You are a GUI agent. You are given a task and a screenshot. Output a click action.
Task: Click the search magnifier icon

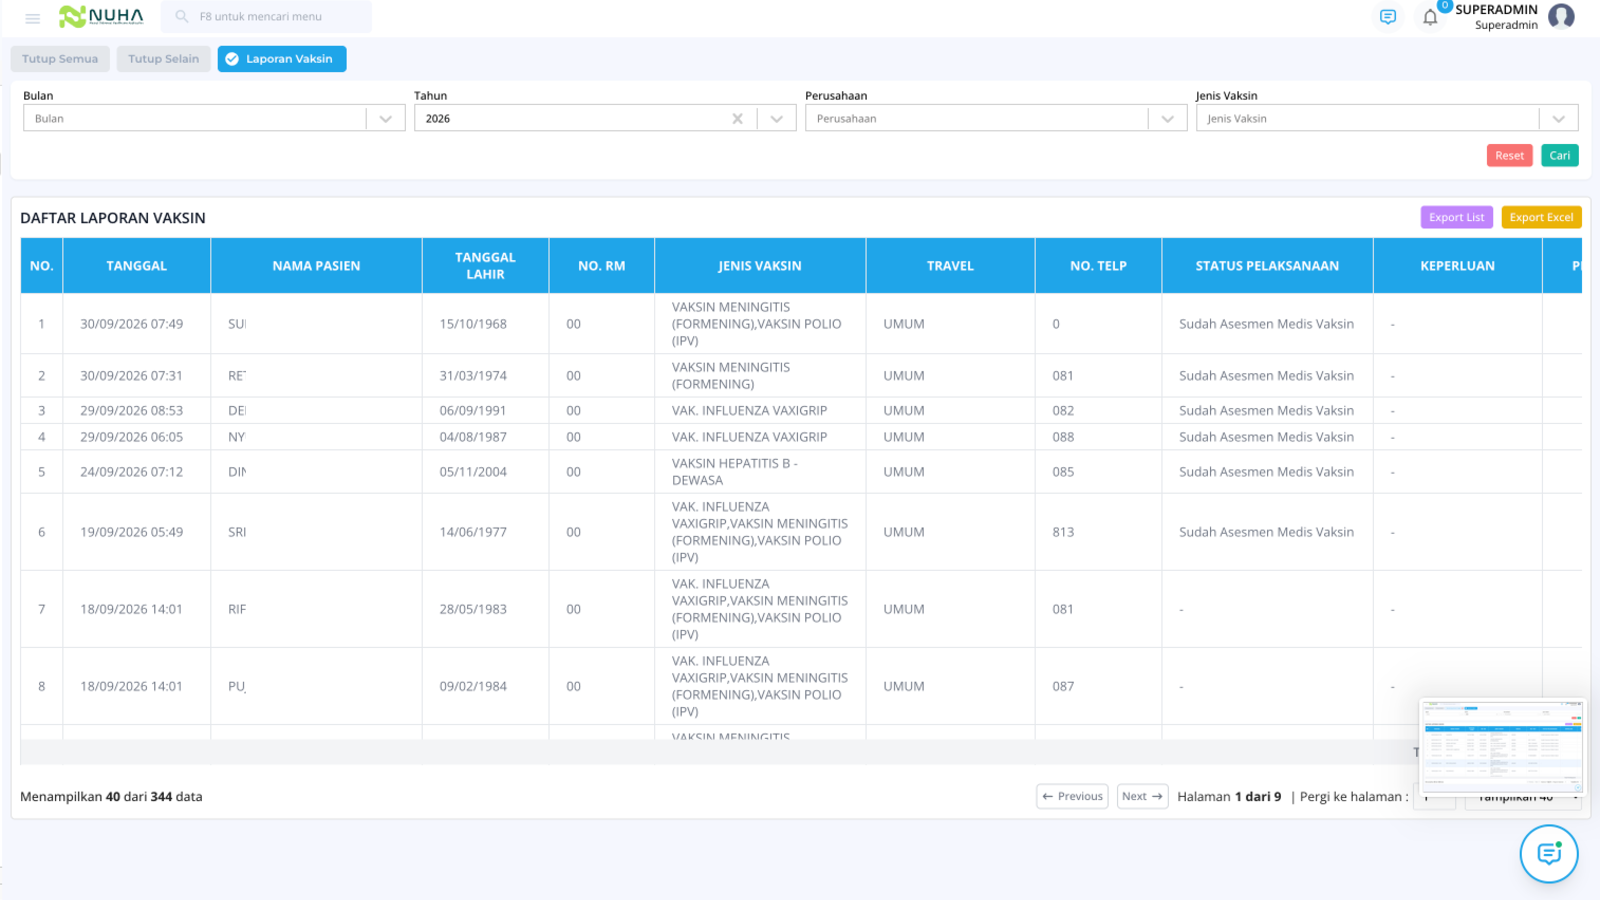(182, 16)
